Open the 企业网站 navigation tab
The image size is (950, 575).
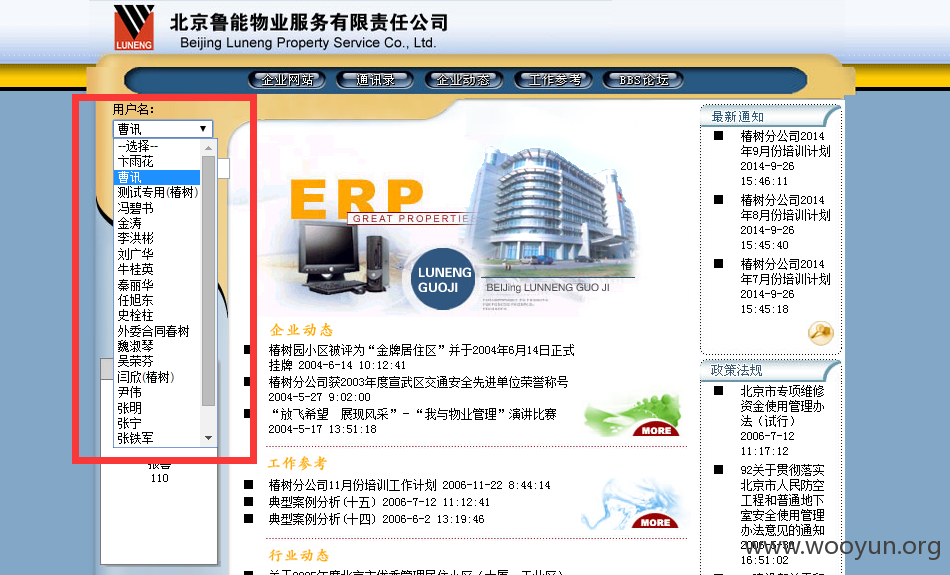(x=287, y=80)
